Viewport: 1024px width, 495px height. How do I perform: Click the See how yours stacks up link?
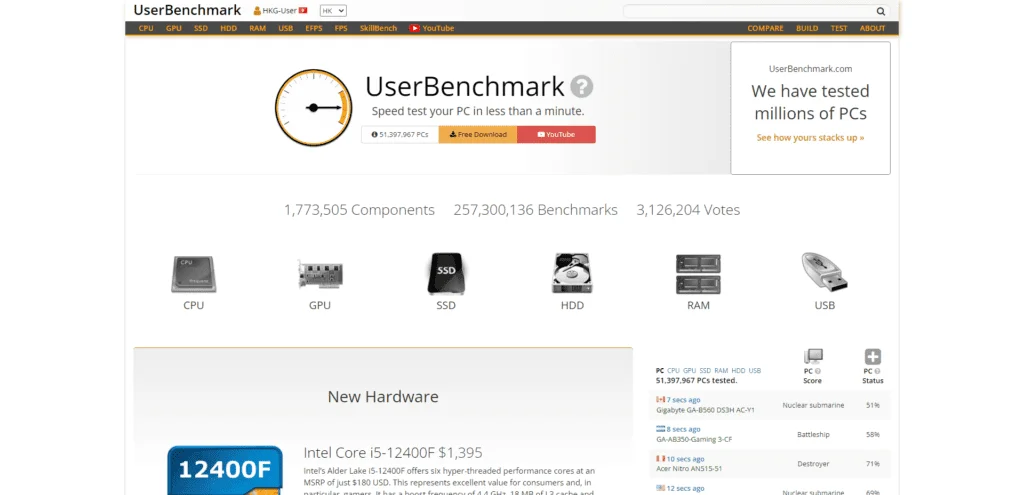click(810, 138)
